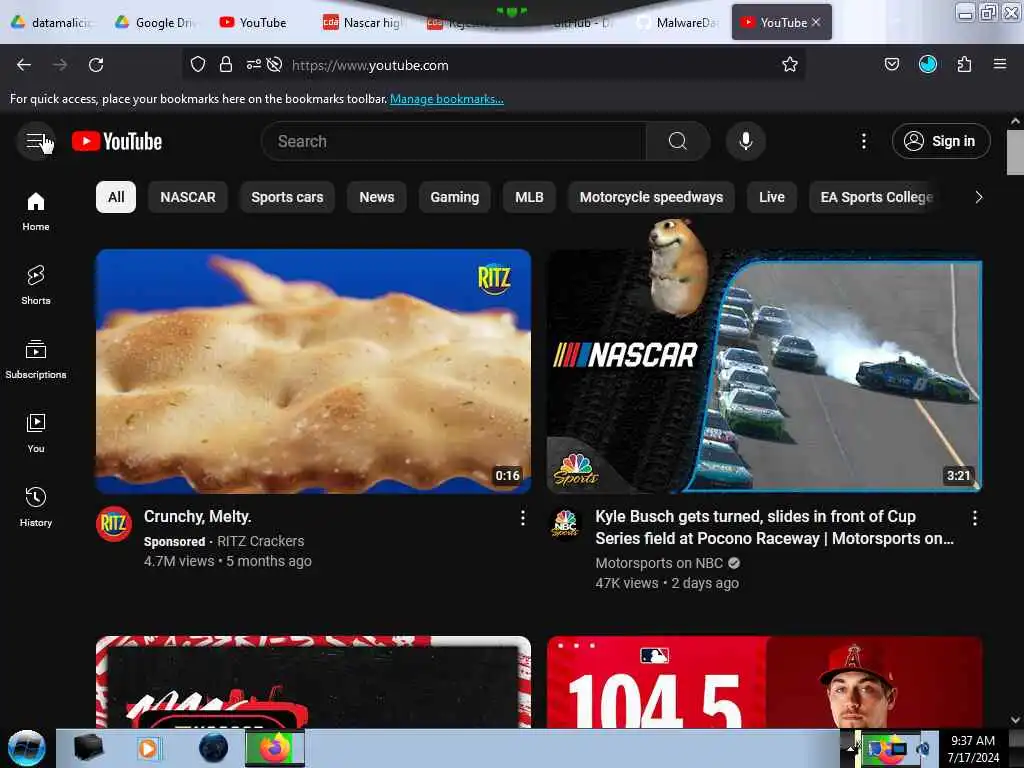Click the browser address bar URL
This screenshot has width=1024, height=768.
(x=370, y=65)
